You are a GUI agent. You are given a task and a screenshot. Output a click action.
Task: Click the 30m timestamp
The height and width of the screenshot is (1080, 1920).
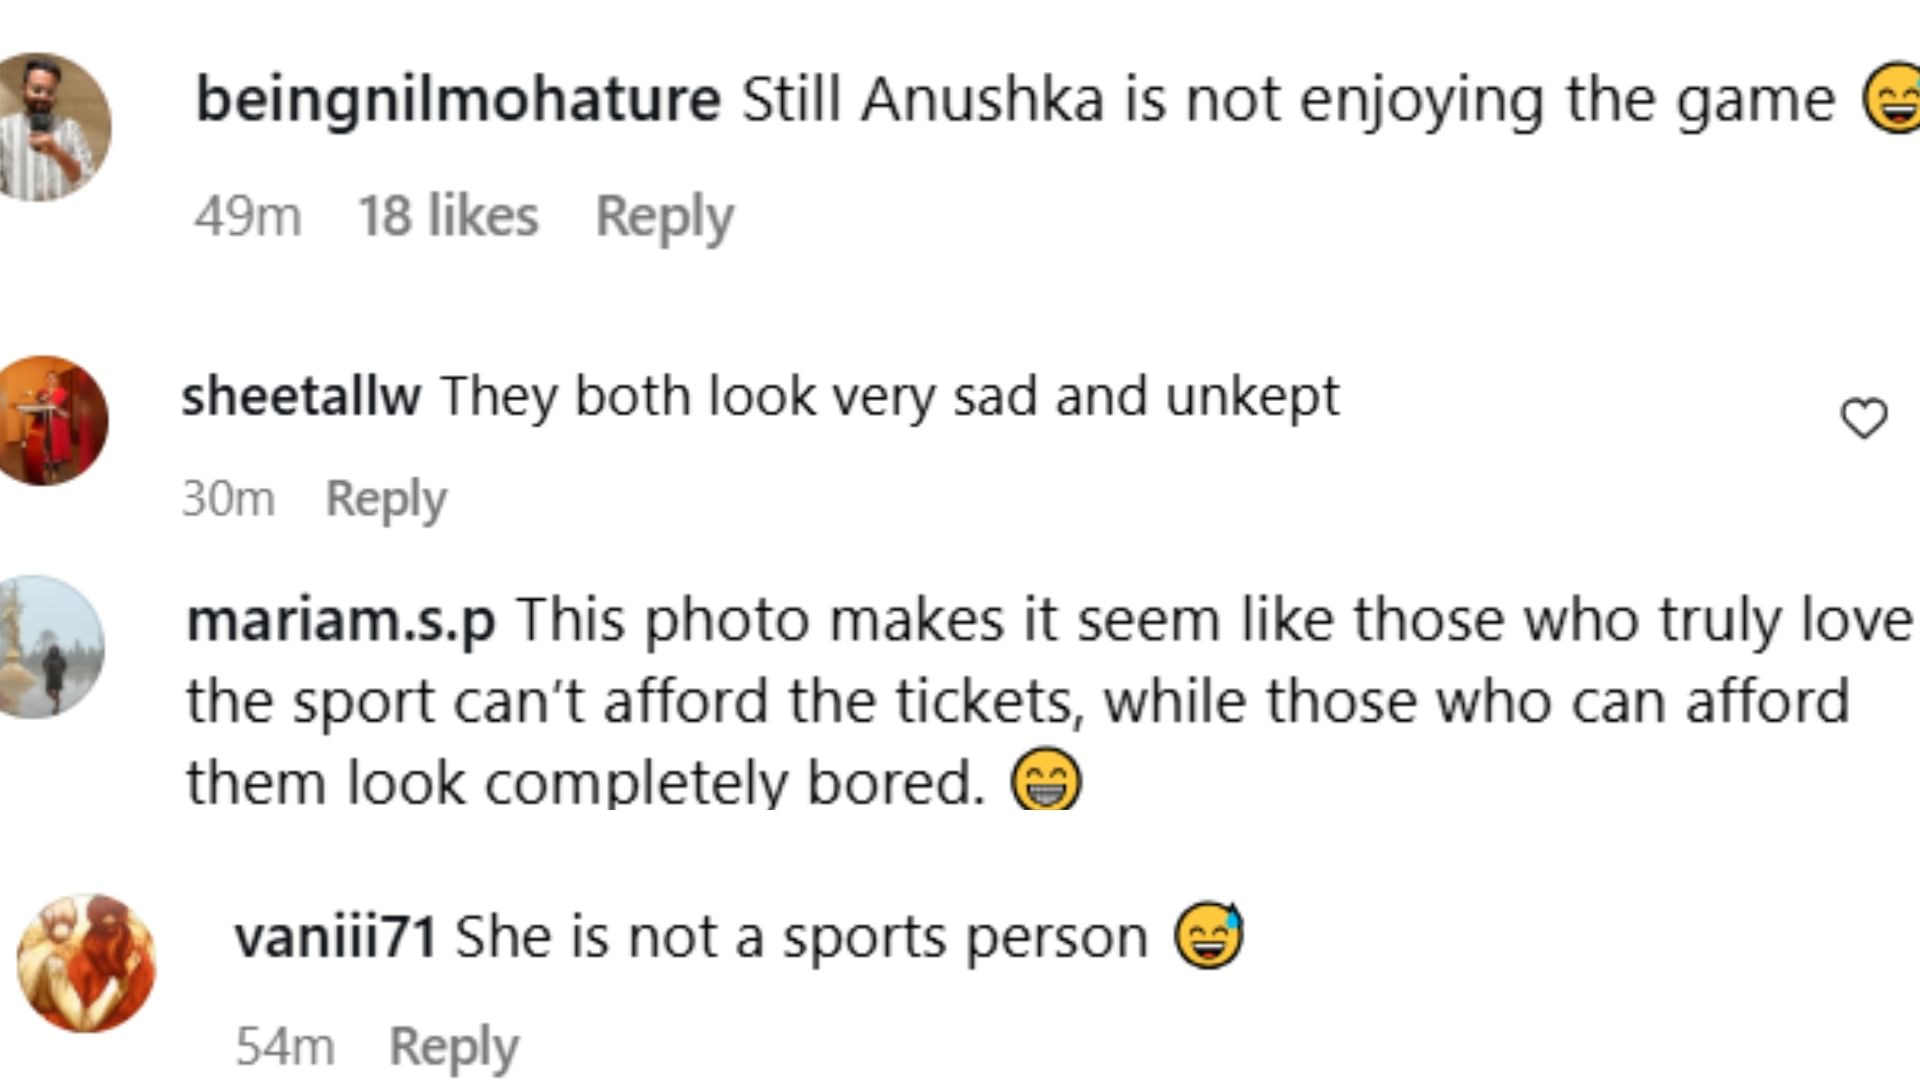(x=228, y=498)
